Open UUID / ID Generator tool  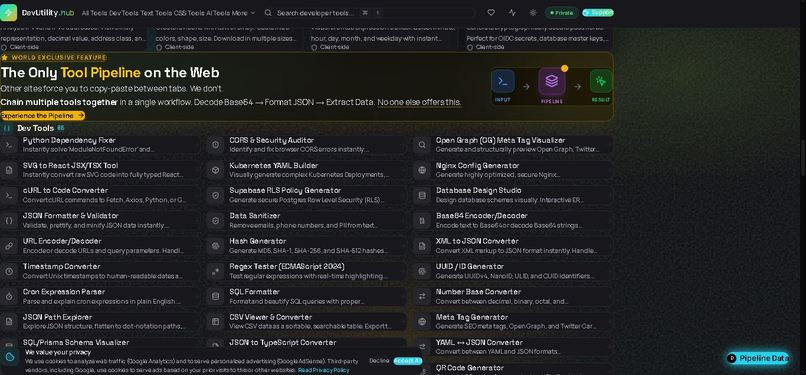click(x=513, y=271)
